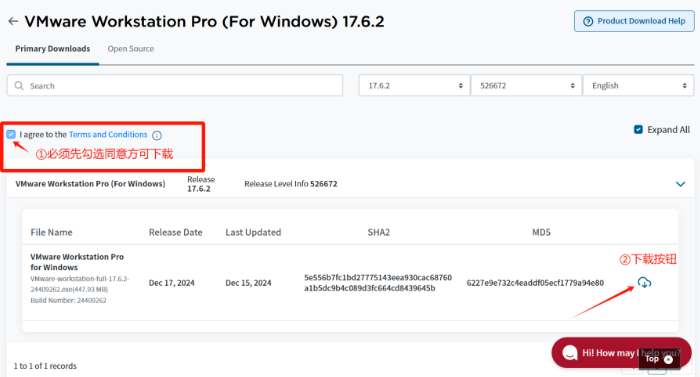The height and width of the screenshot is (377, 700).
Task: Click the info icon beside Terms and Conditions
Action: coord(157,135)
